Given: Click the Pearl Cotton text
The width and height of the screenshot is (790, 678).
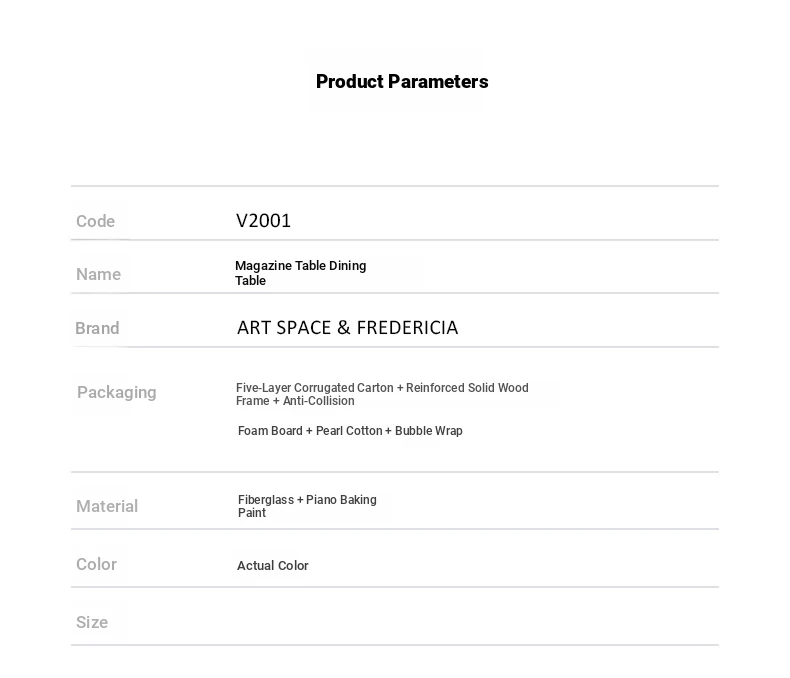Looking at the screenshot, I should [x=349, y=431].
